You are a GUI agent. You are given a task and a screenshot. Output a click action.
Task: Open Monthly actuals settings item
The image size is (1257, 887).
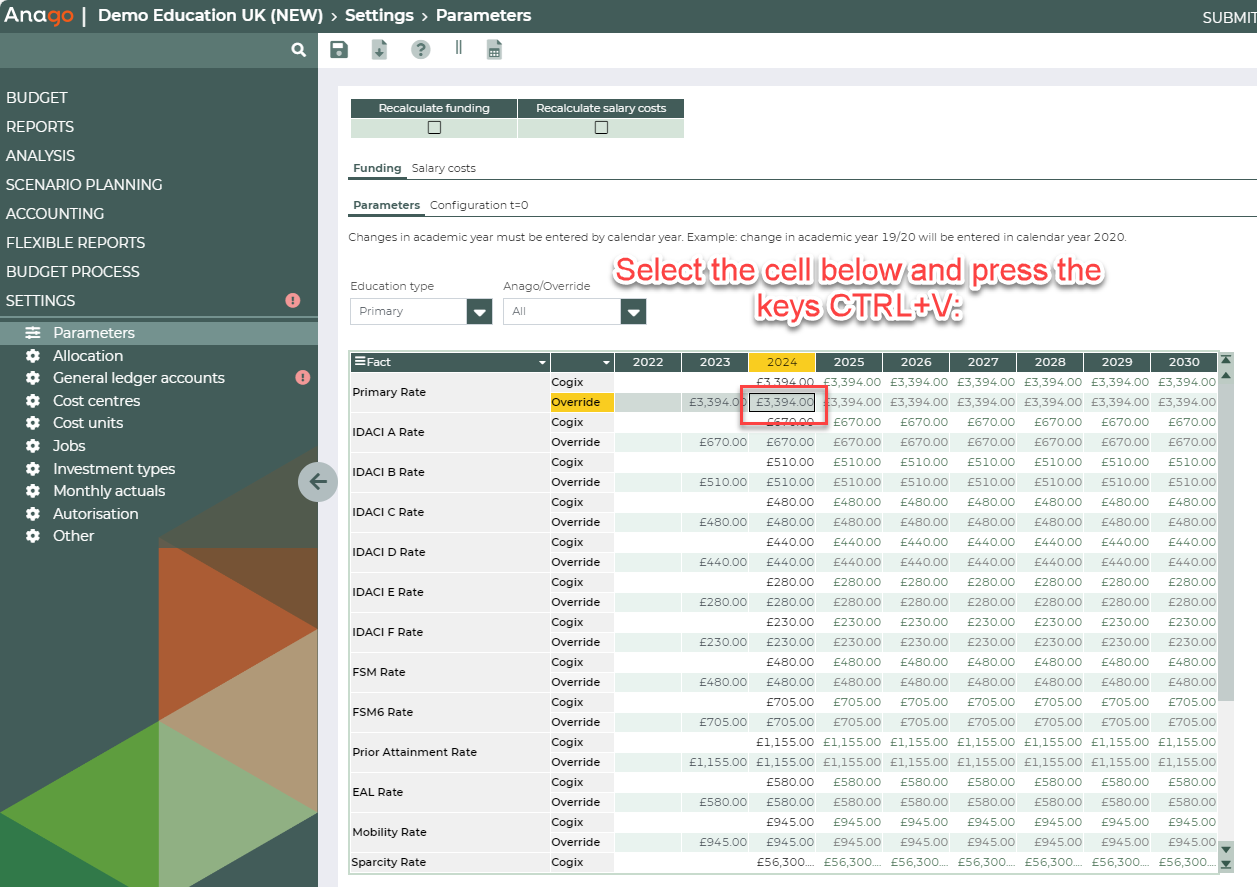109,491
